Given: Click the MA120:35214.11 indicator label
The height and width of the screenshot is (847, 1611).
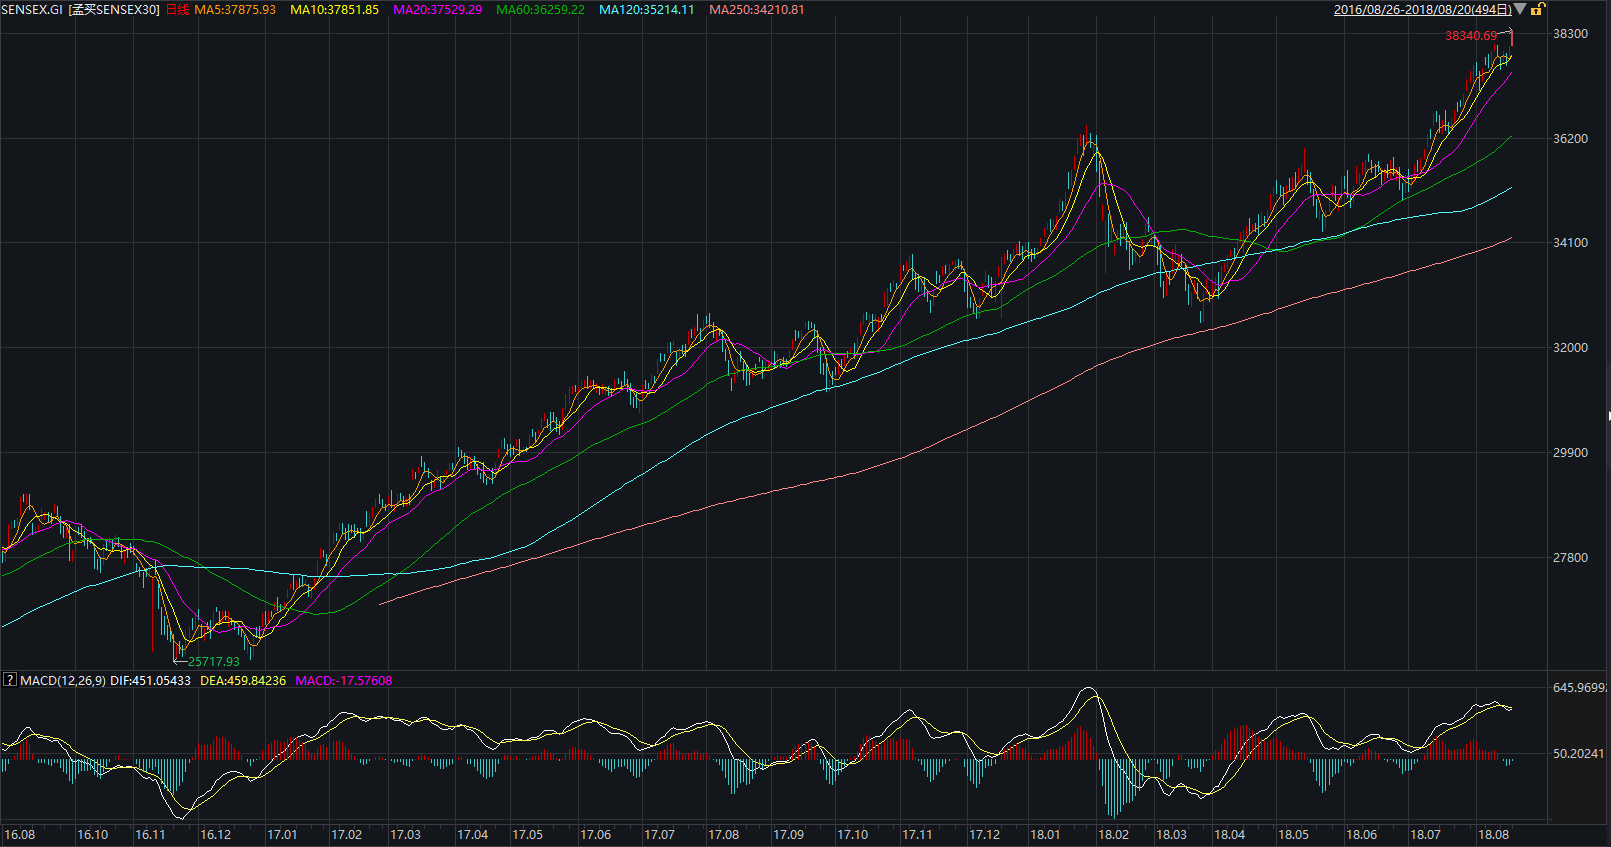Looking at the screenshot, I should pyautogui.click(x=646, y=10).
